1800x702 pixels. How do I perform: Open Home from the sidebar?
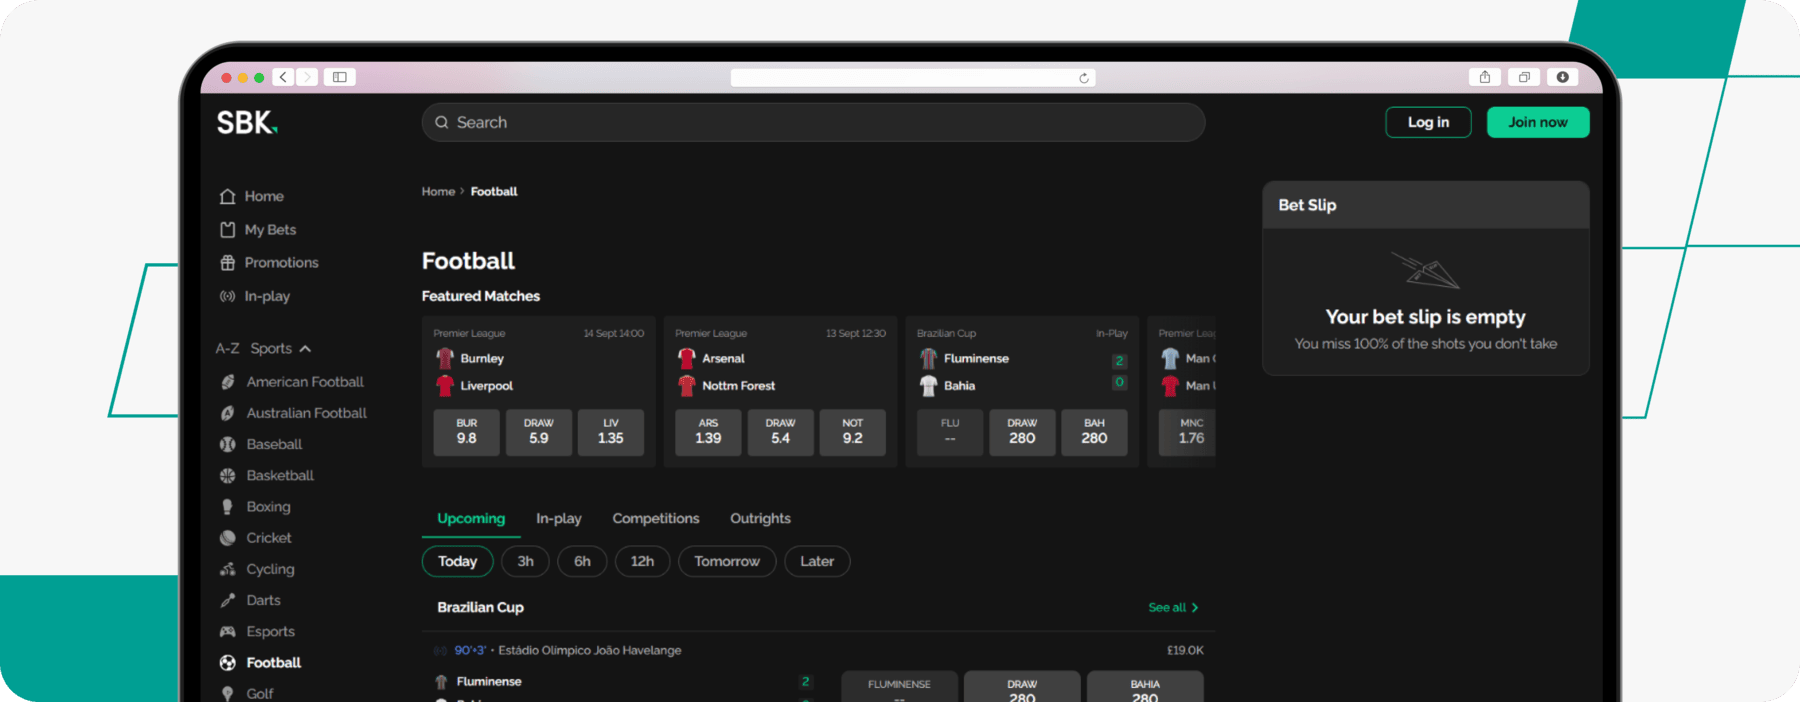pos(252,196)
